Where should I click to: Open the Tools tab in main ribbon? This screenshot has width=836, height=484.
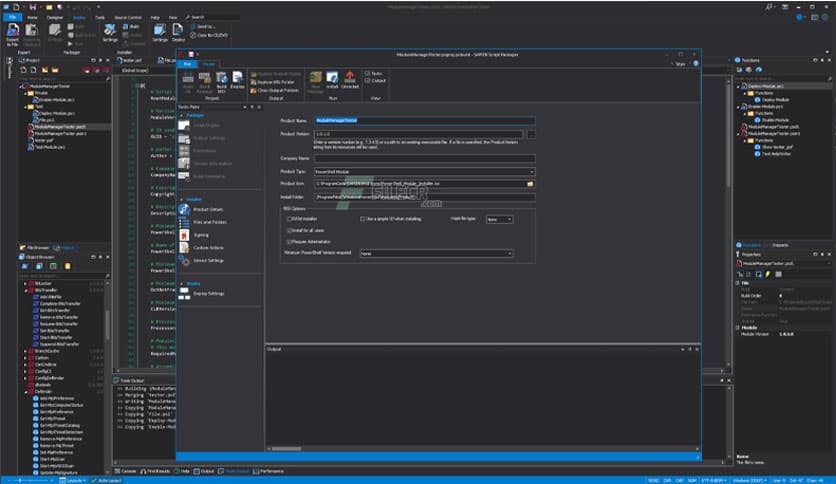point(100,18)
